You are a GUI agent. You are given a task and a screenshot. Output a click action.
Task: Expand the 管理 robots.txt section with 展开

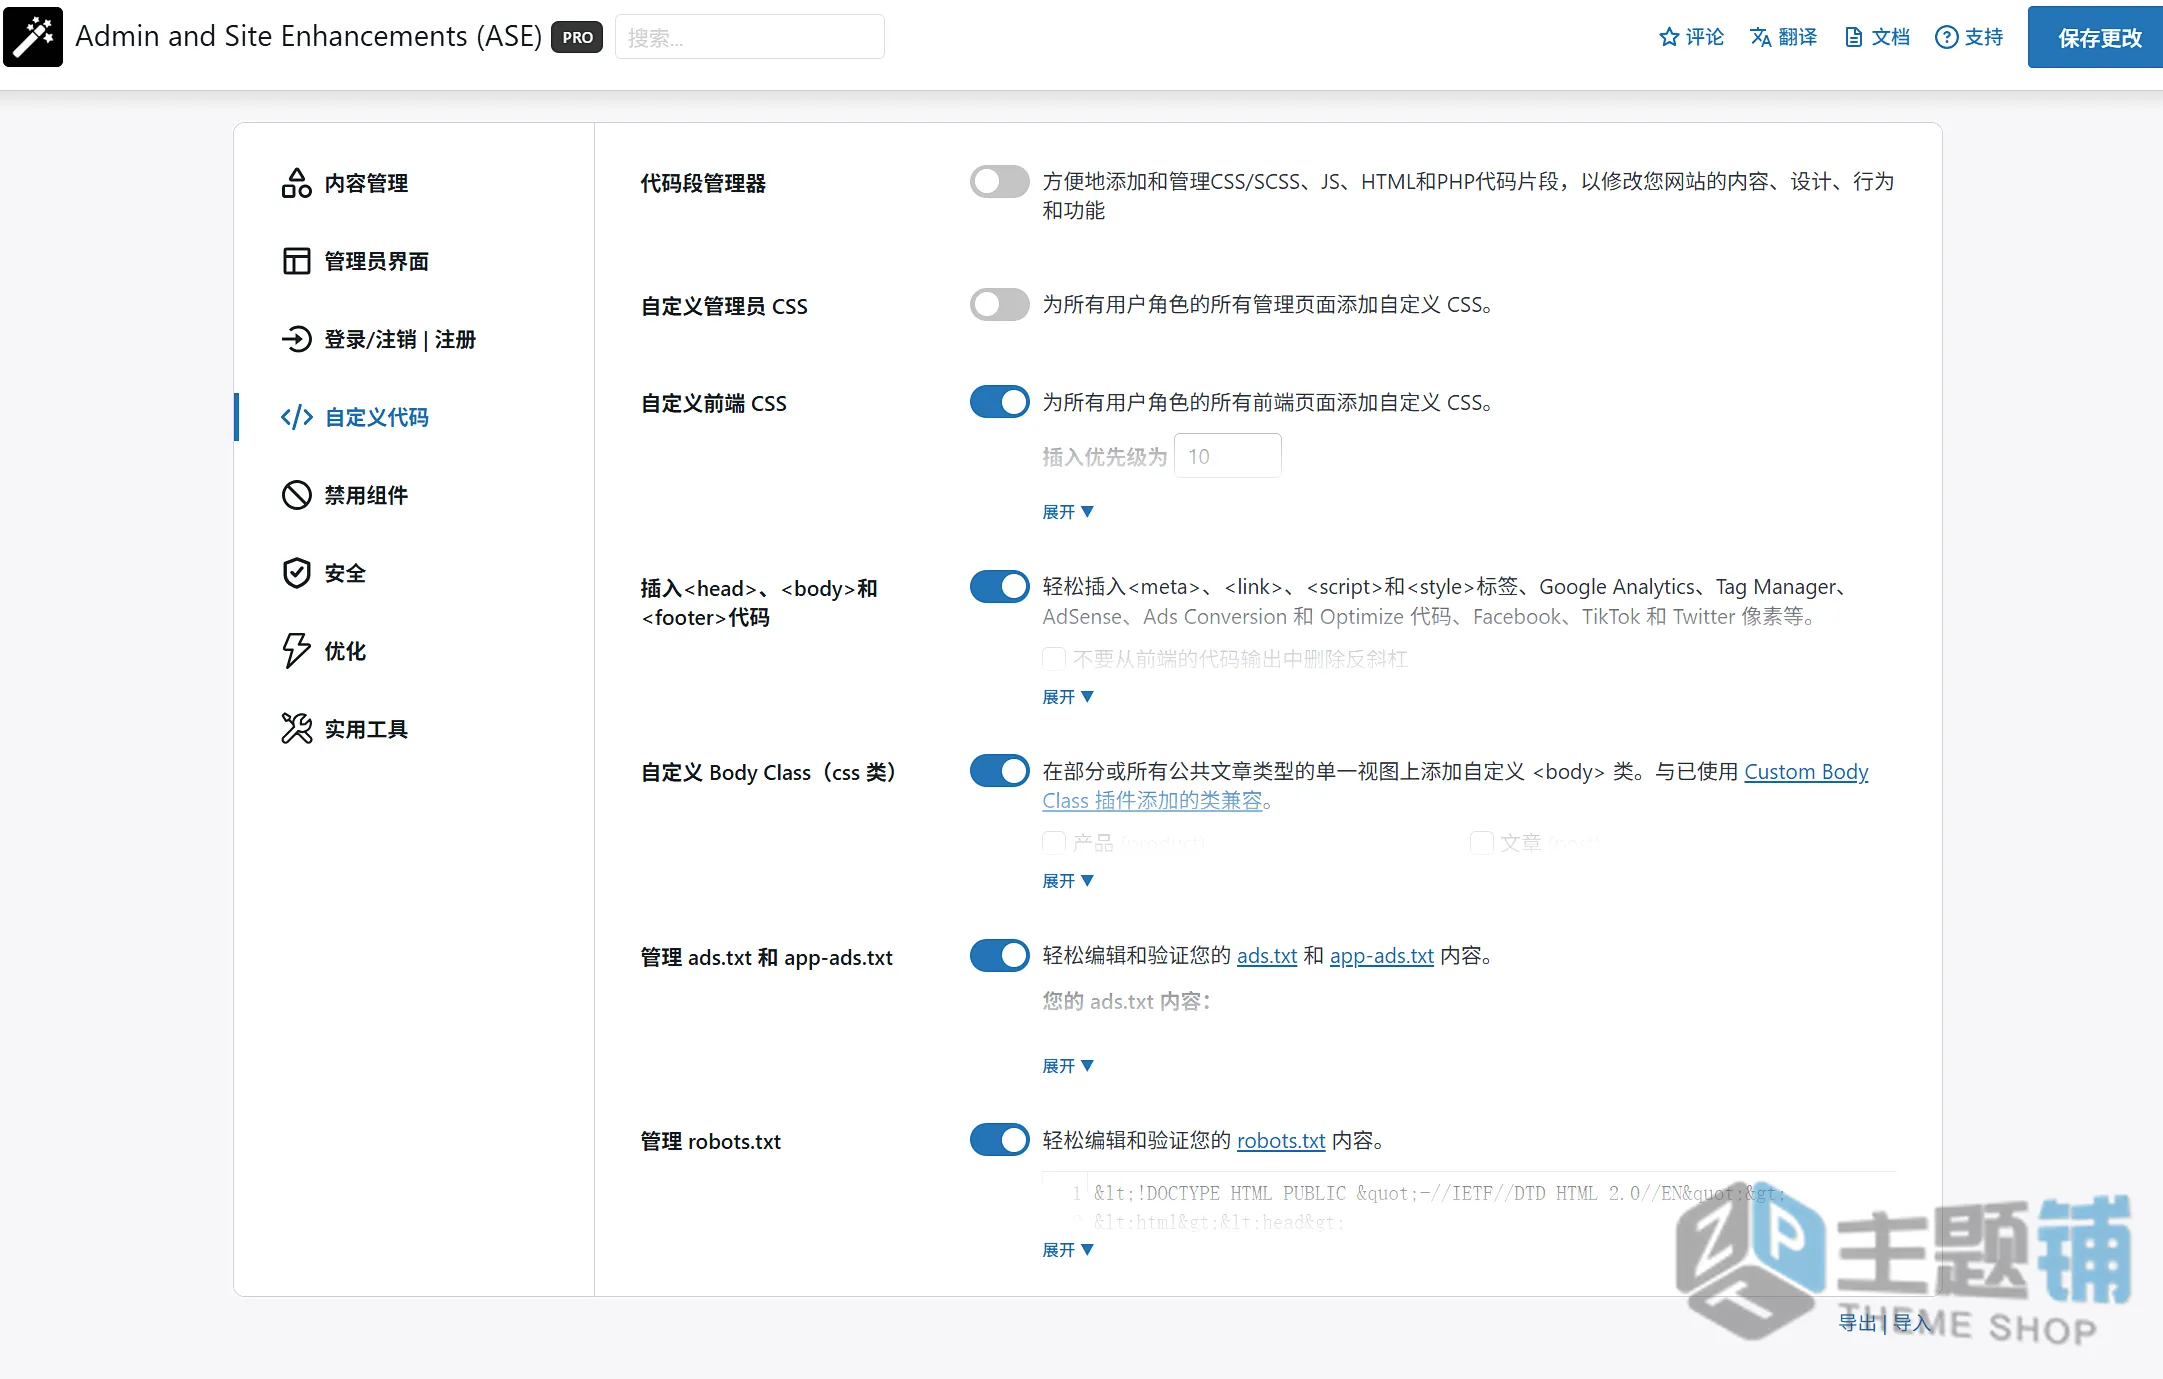[x=1068, y=1250]
